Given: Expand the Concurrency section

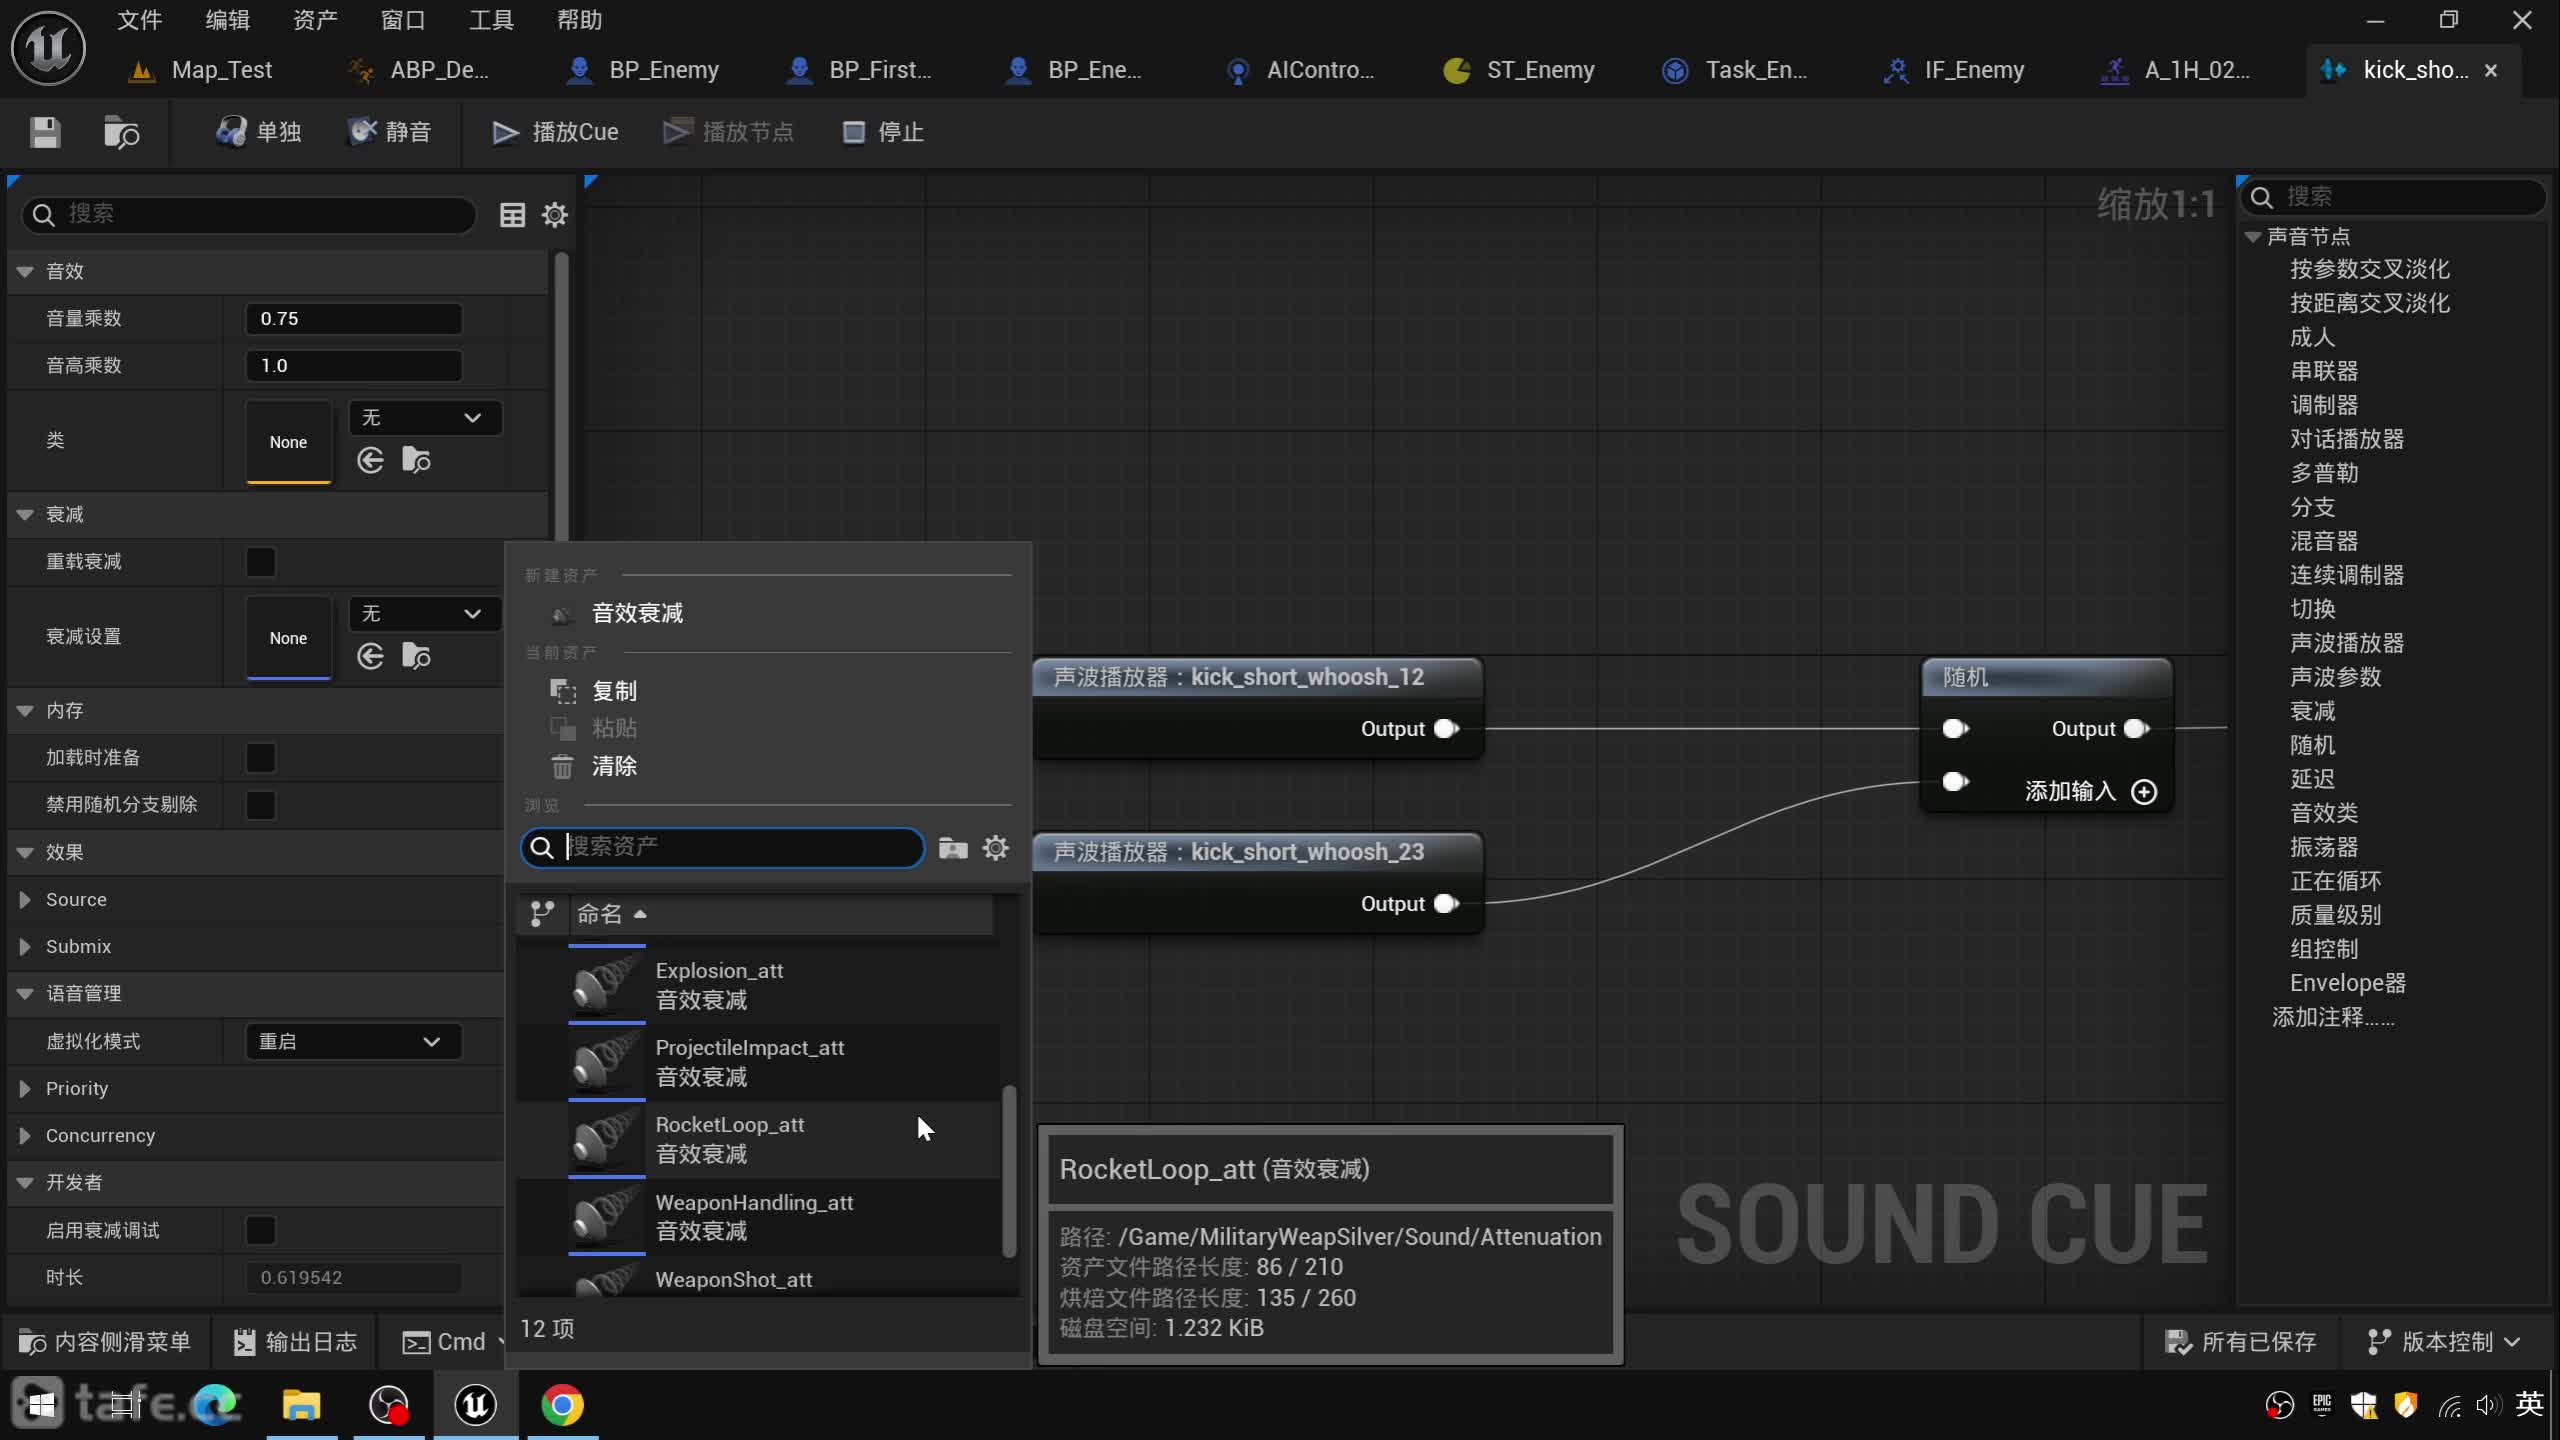Looking at the screenshot, I should pyautogui.click(x=25, y=1136).
